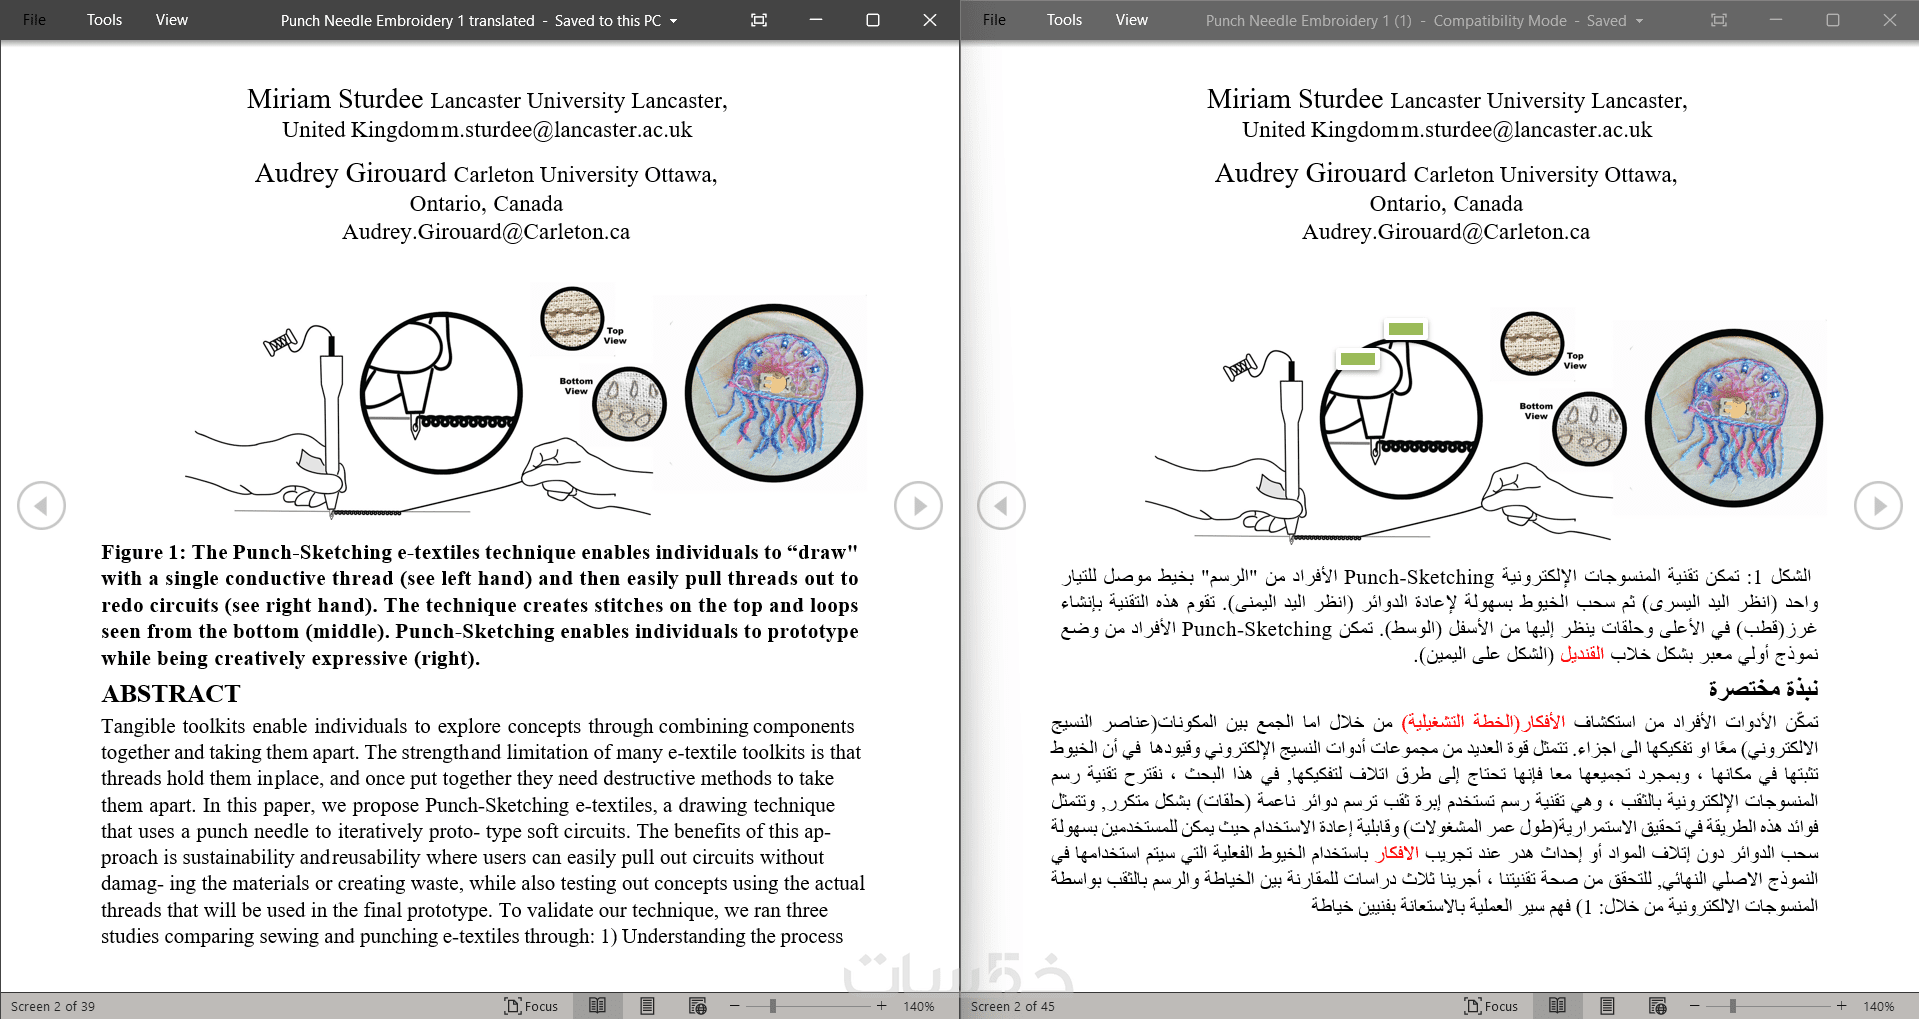Switch to Web Layout in the 'Screen 2 of 45' status bar
The width and height of the screenshot is (1919, 1019).
(1658, 1006)
